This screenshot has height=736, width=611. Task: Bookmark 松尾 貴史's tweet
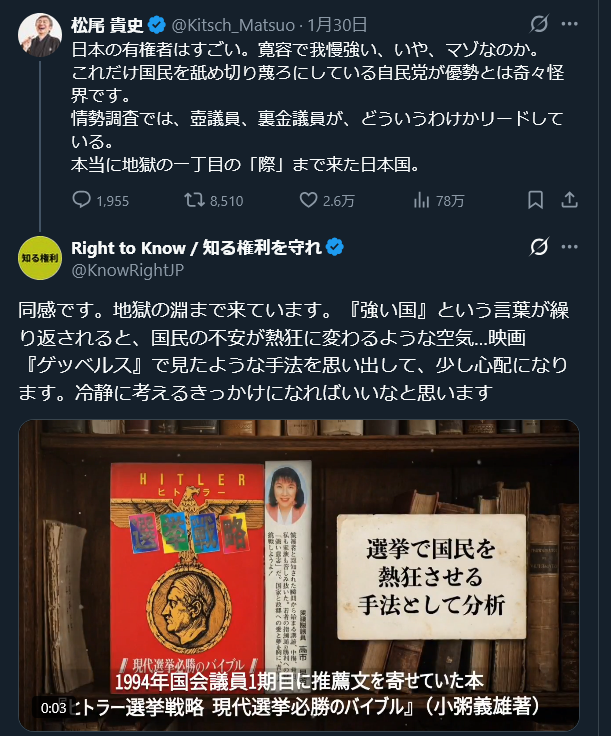coord(535,200)
